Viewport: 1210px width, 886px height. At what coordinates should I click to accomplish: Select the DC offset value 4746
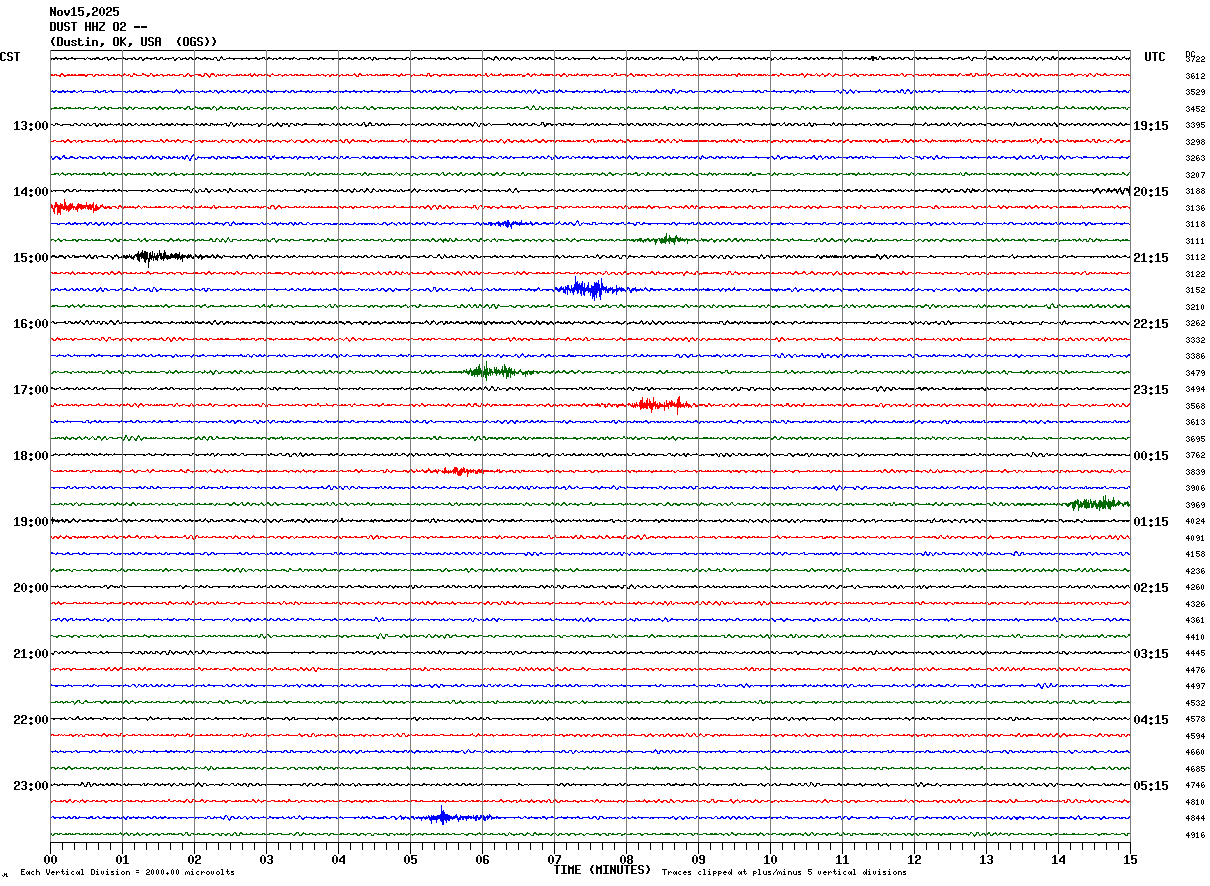[x=1195, y=786]
